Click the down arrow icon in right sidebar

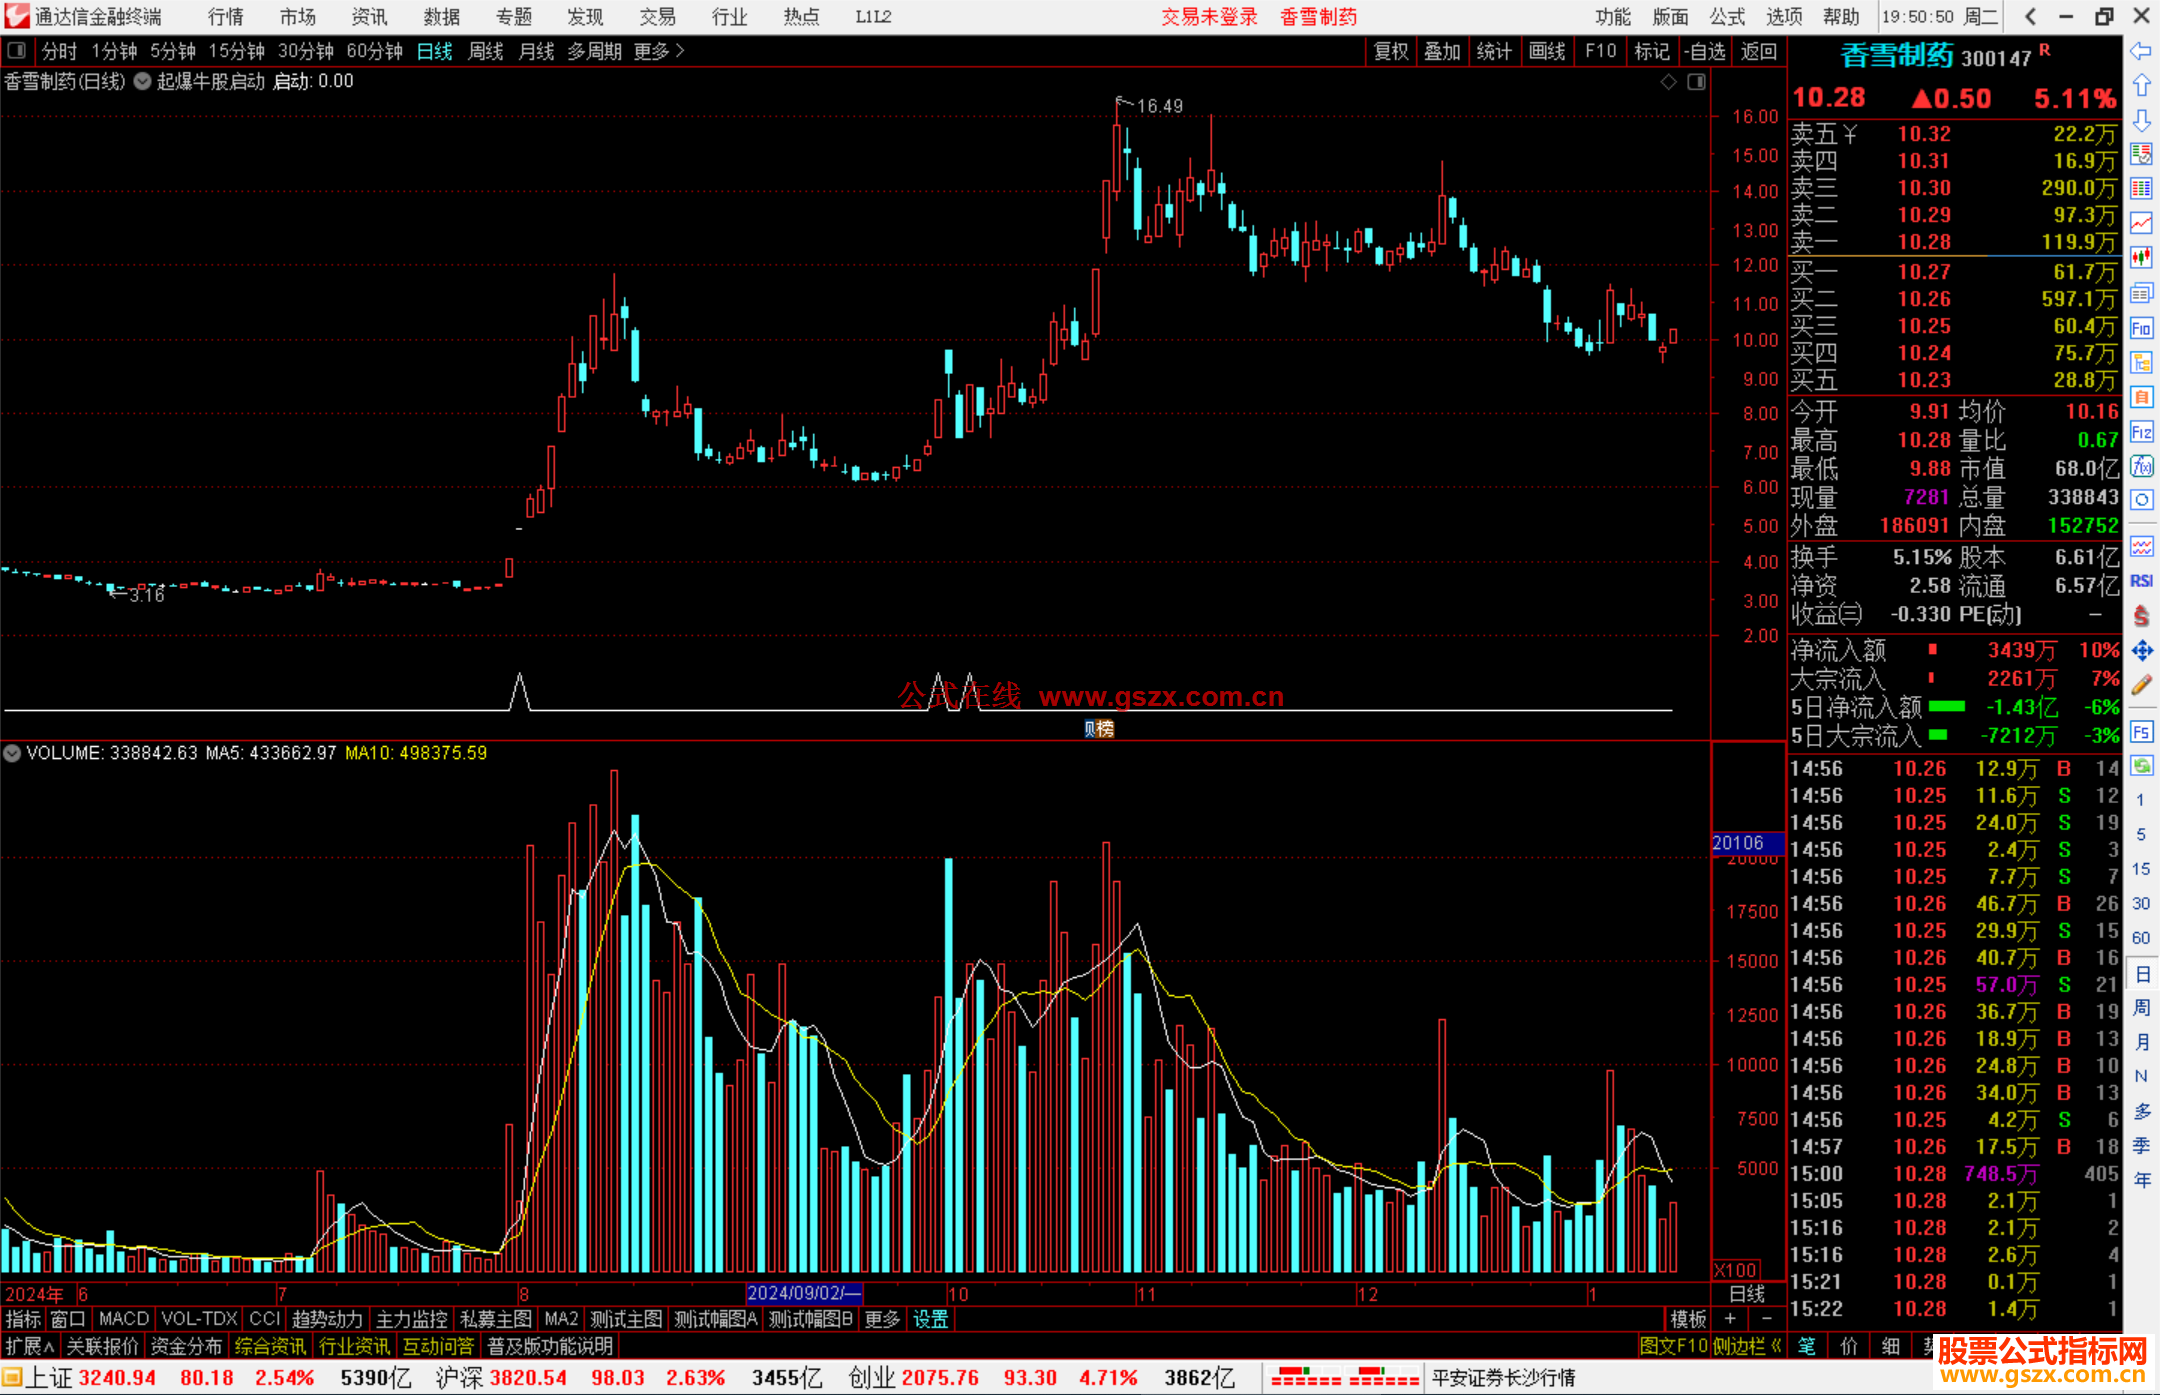tap(2141, 120)
